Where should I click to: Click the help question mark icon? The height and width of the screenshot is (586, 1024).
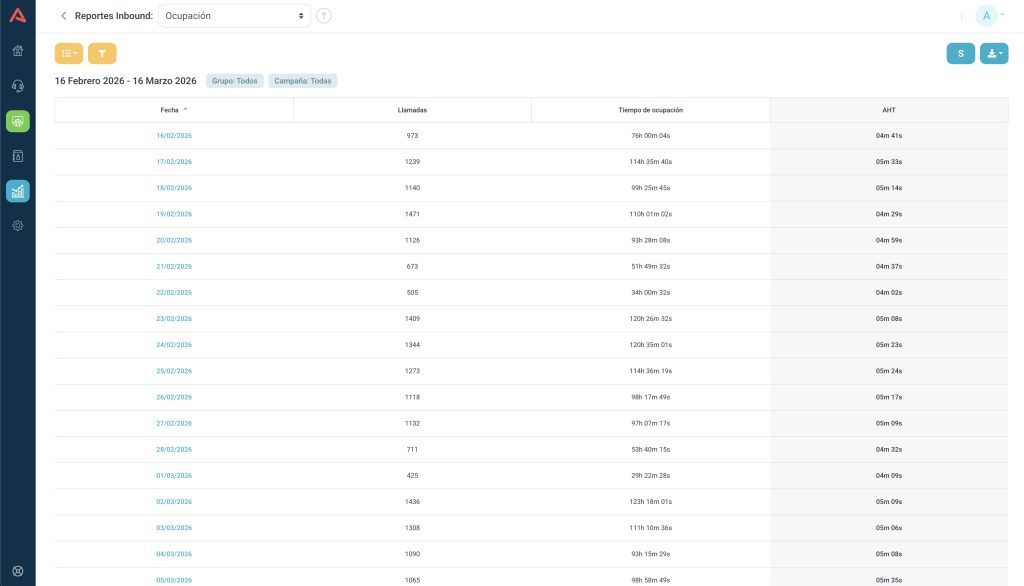[323, 16]
